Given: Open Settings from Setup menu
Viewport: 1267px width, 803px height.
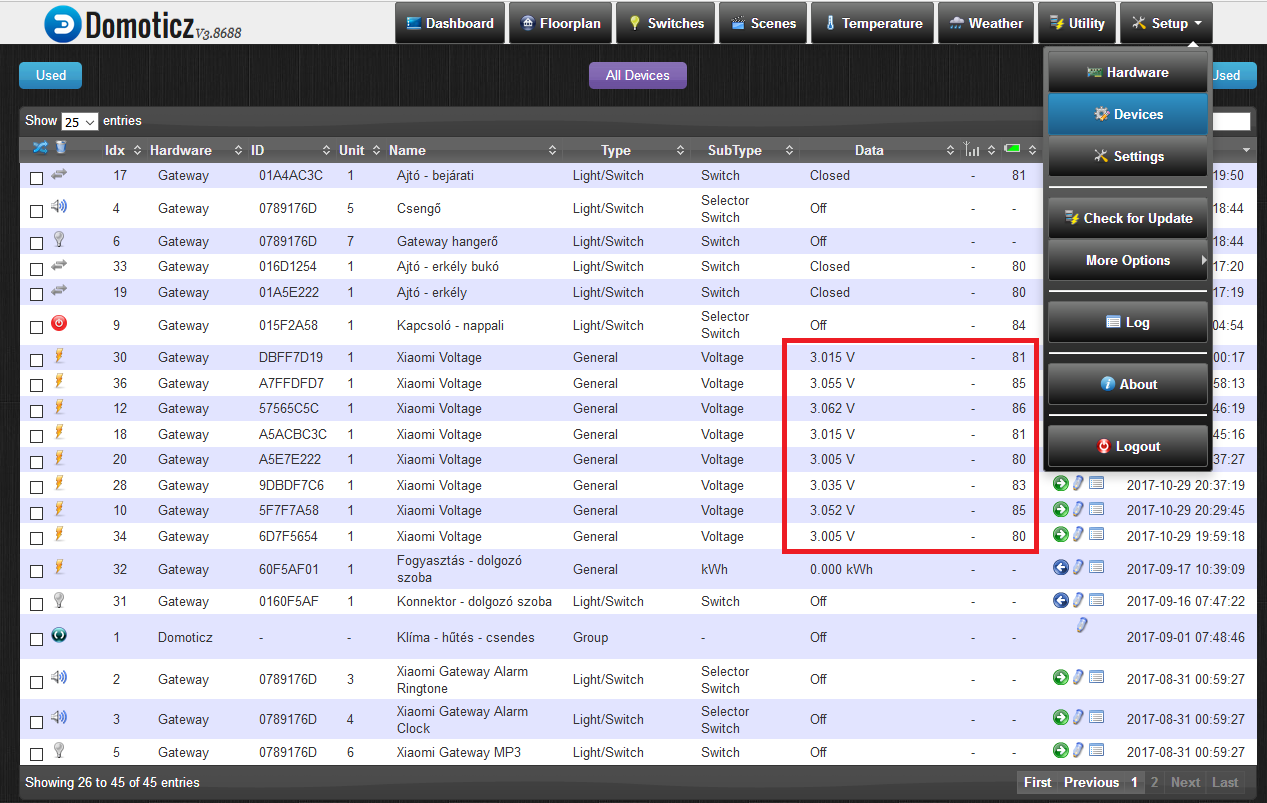Looking at the screenshot, I should pos(1128,156).
